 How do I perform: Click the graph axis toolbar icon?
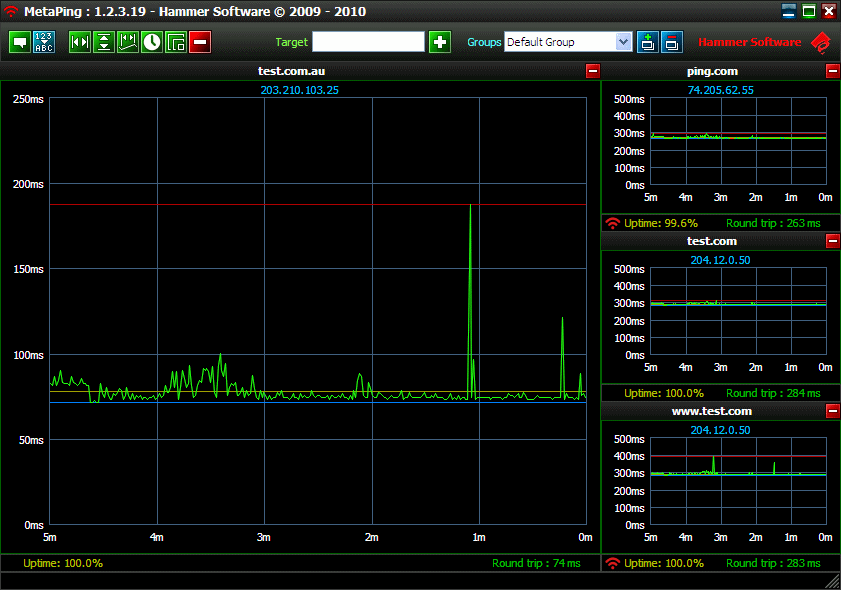128,42
